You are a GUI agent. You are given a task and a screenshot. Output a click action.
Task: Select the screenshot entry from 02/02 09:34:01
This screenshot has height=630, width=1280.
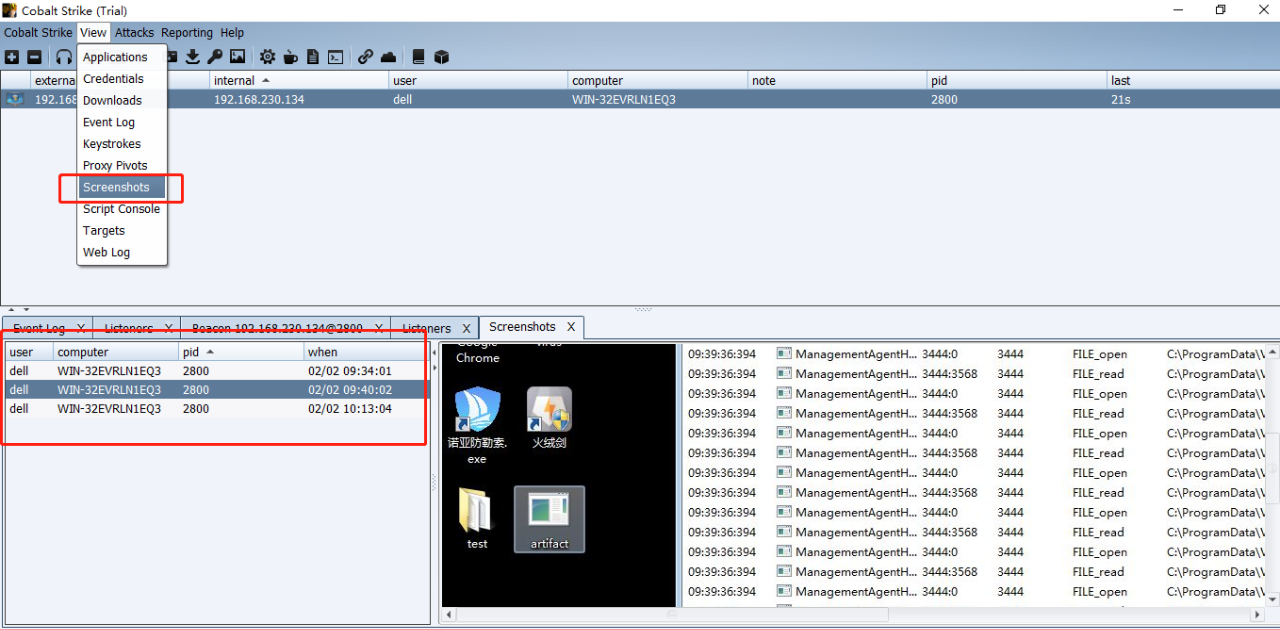coord(217,371)
